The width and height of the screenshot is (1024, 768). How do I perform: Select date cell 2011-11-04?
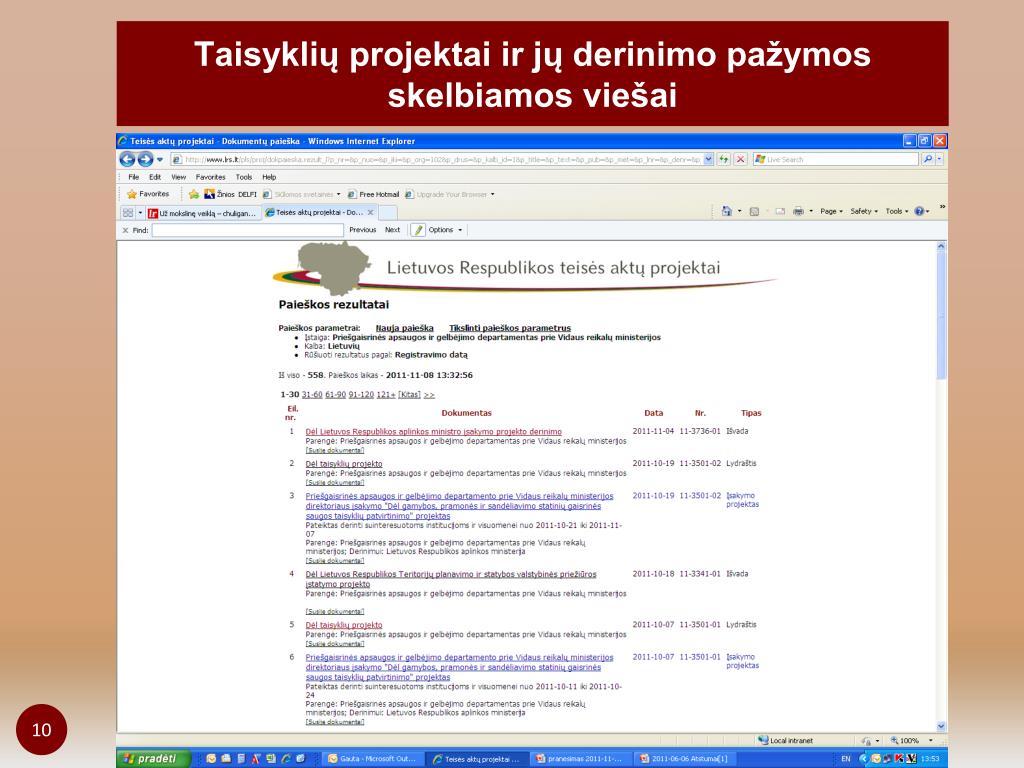pos(653,432)
